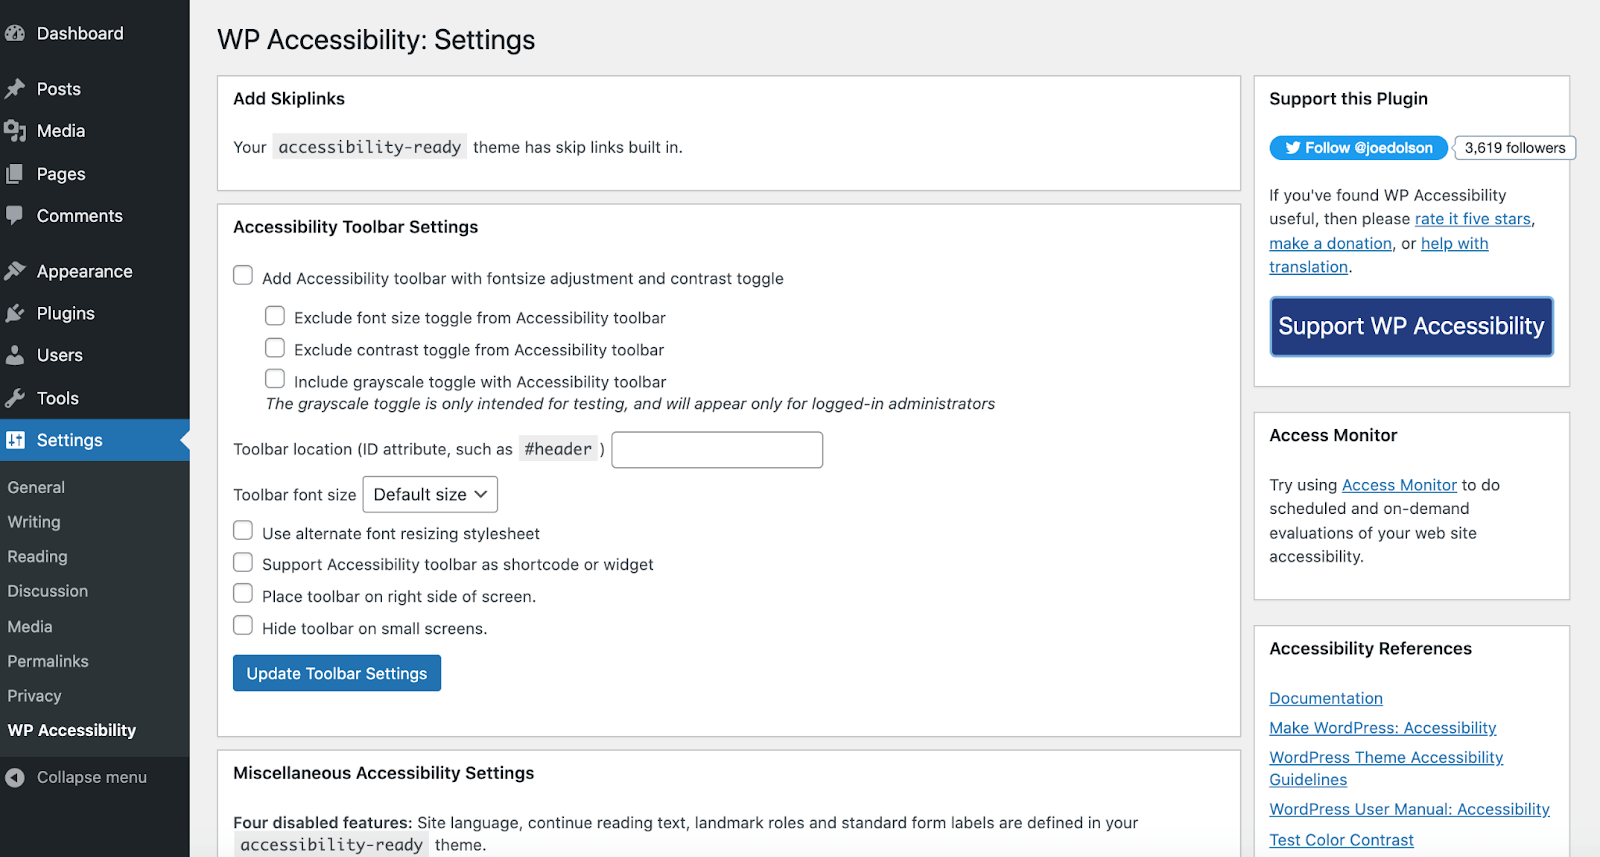Click the Users person icon
The height and width of the screenshot is (857, 1600).
(x=15, y=355)
